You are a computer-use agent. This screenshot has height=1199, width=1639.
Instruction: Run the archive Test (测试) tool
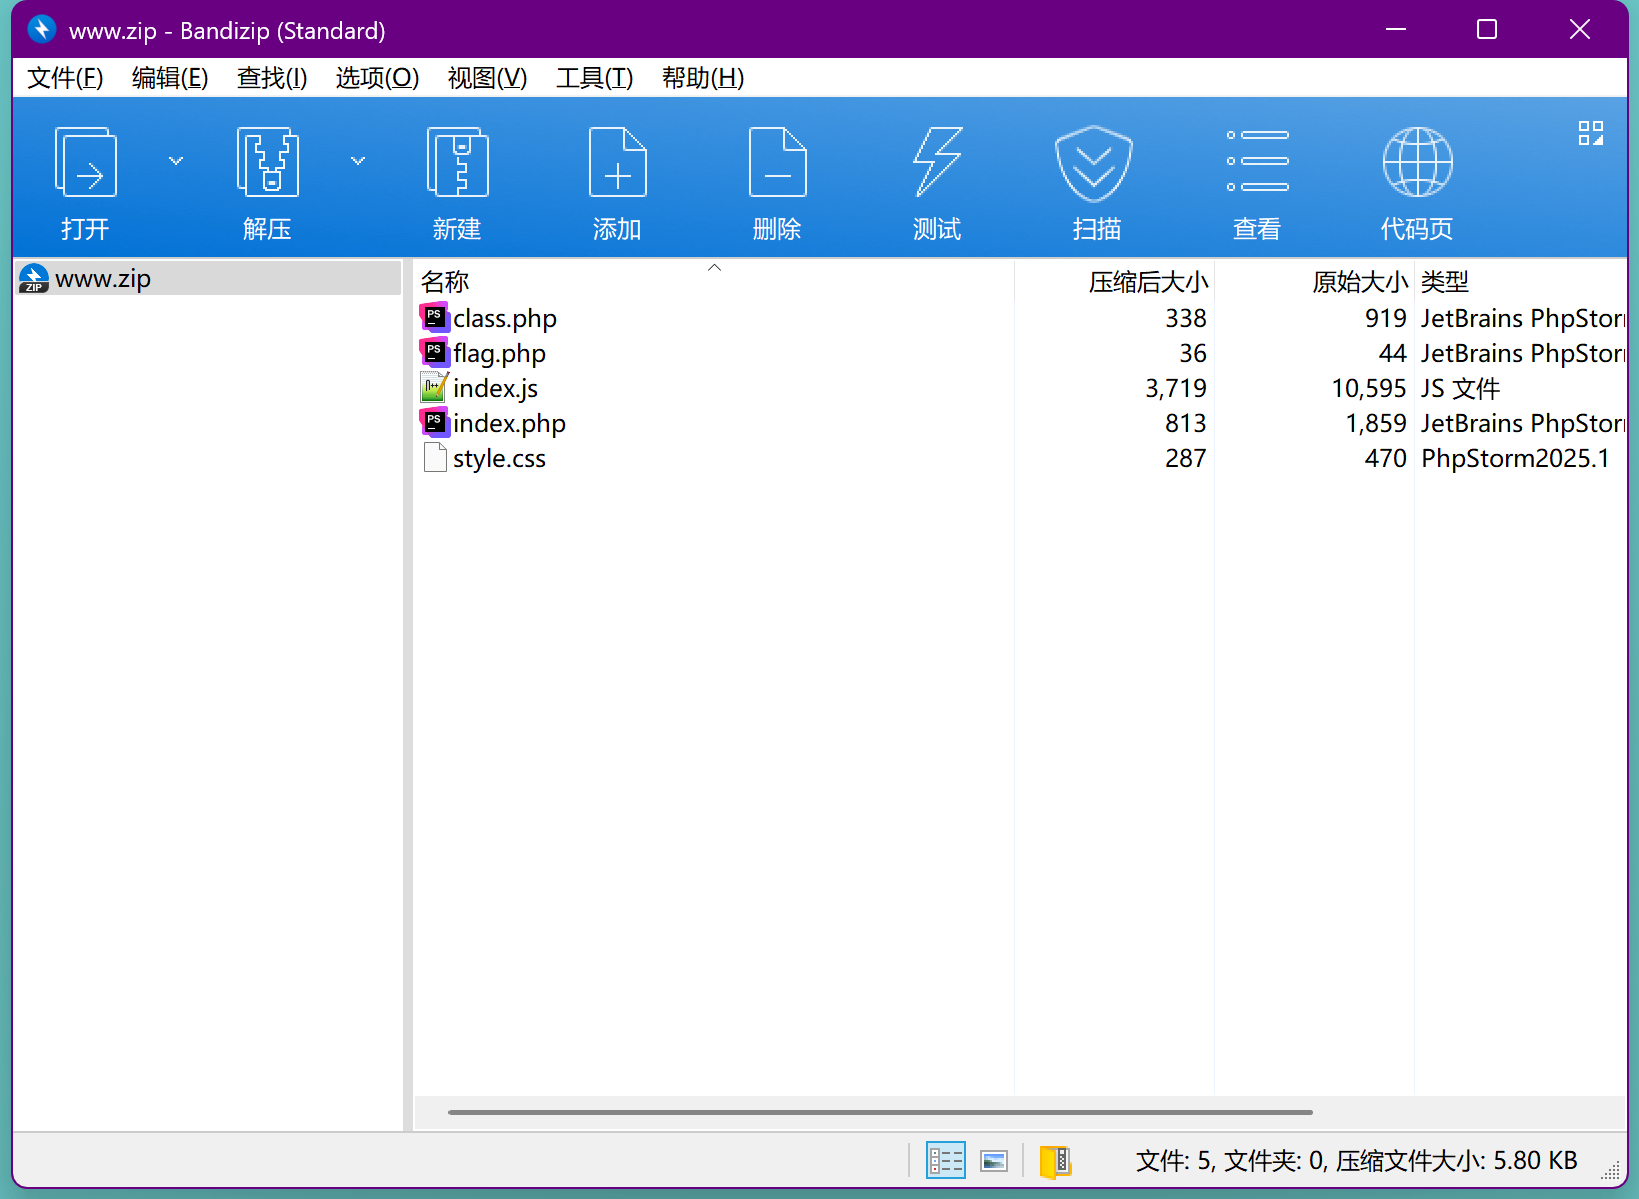(937, 164)
